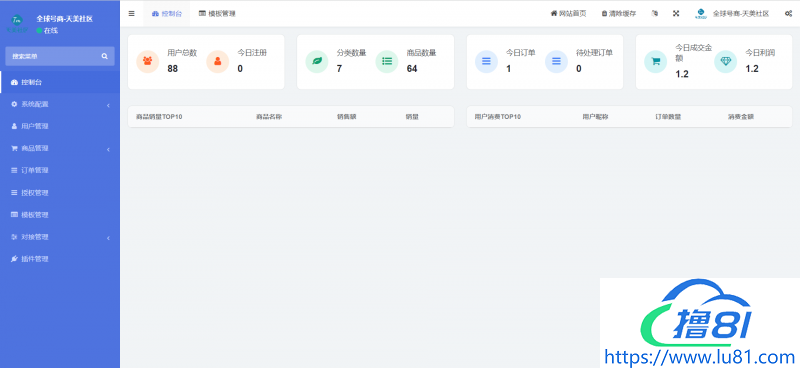Click the cart icon beside 商品管理

(14, 149)
